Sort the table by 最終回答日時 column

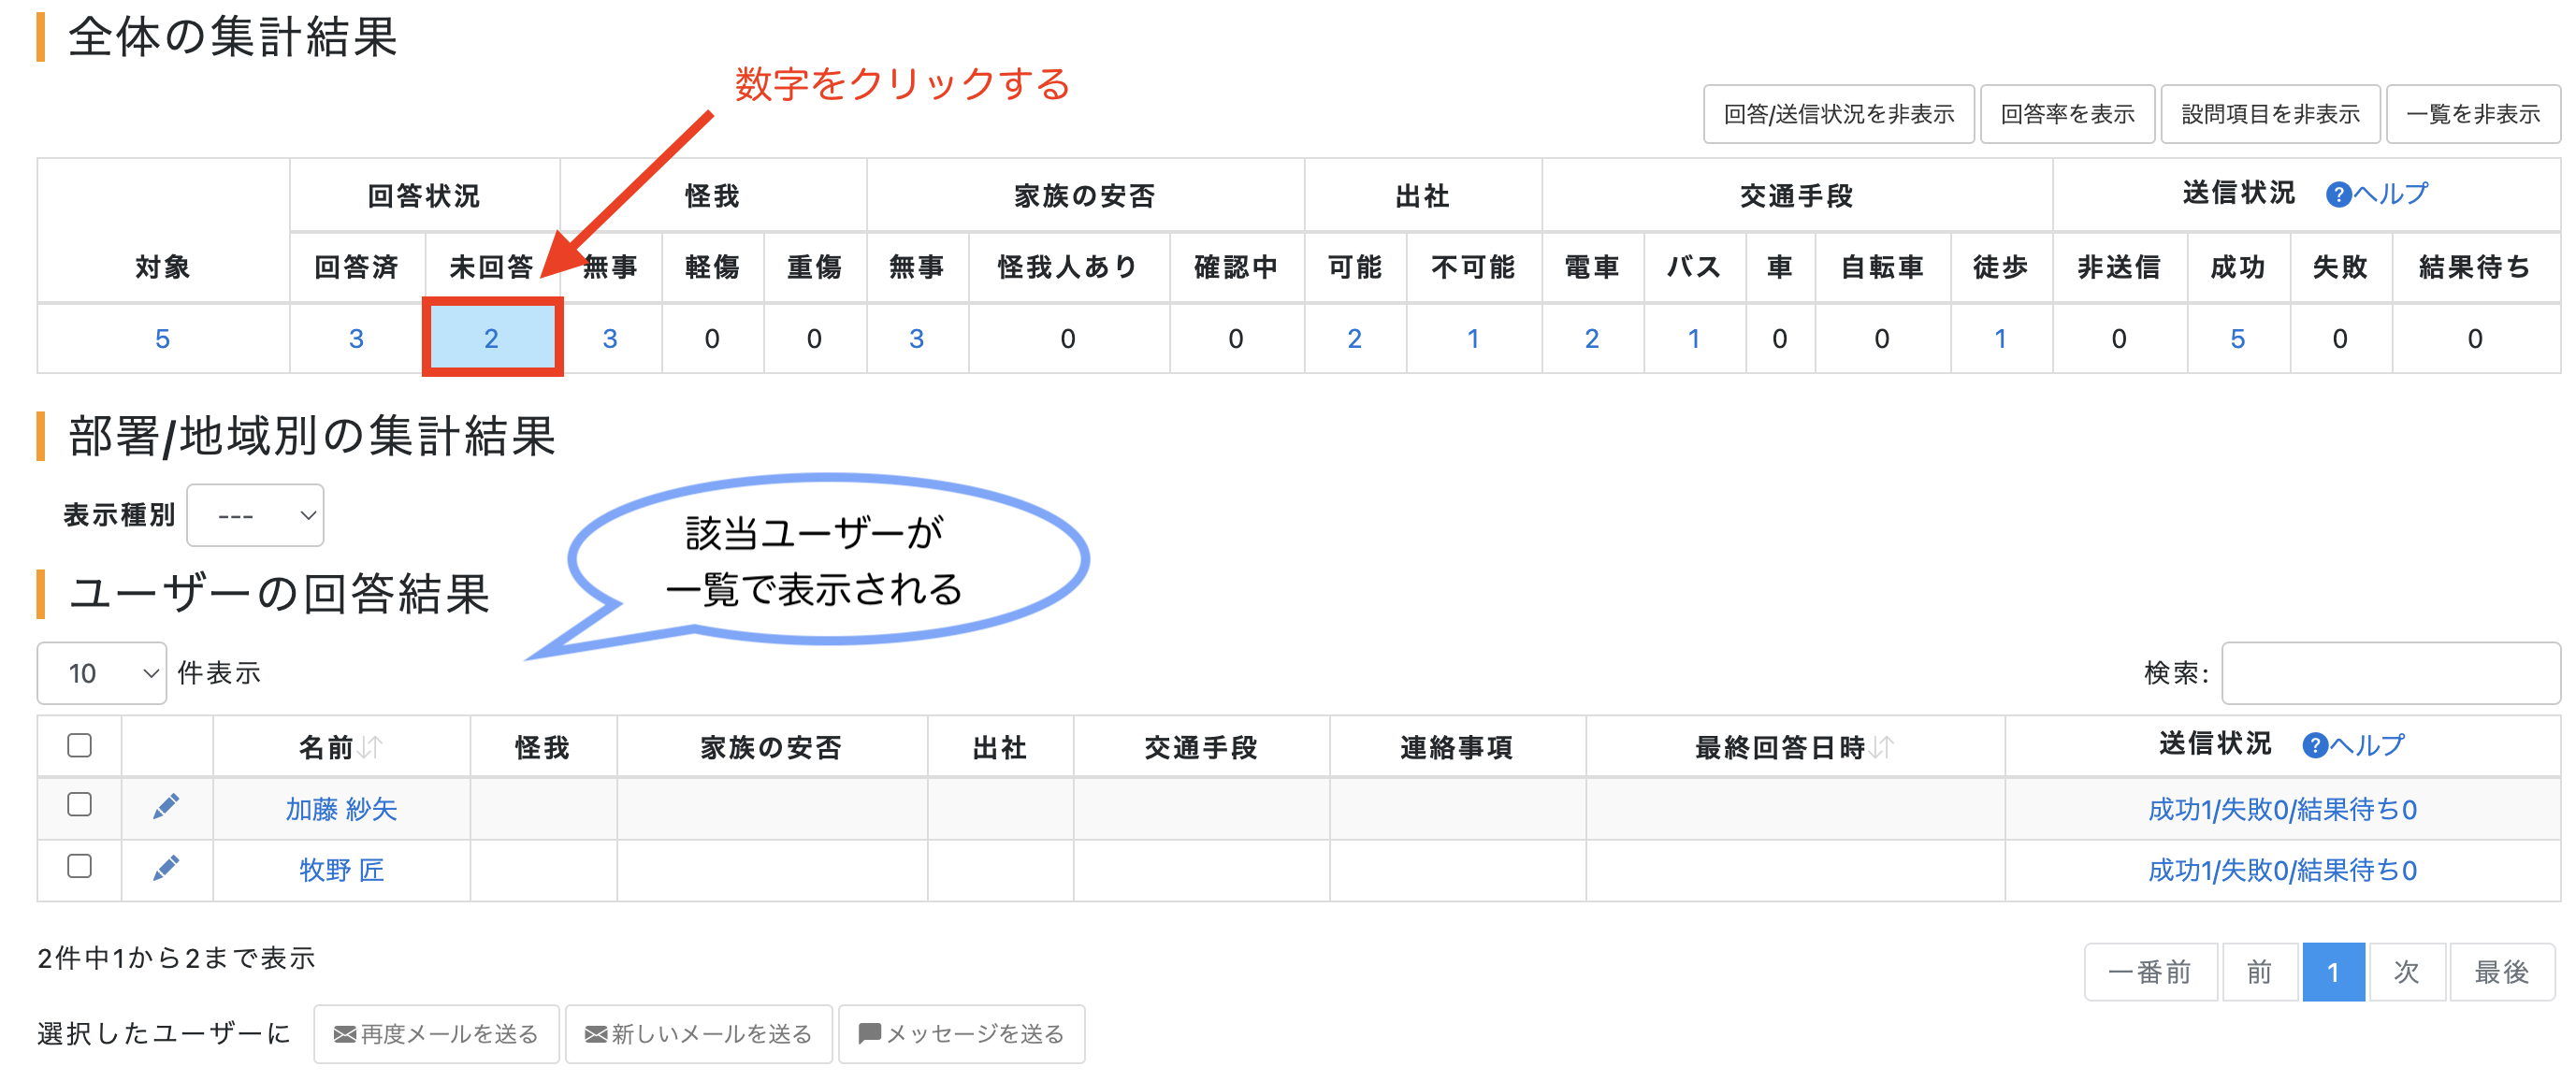coord(1881,747)
